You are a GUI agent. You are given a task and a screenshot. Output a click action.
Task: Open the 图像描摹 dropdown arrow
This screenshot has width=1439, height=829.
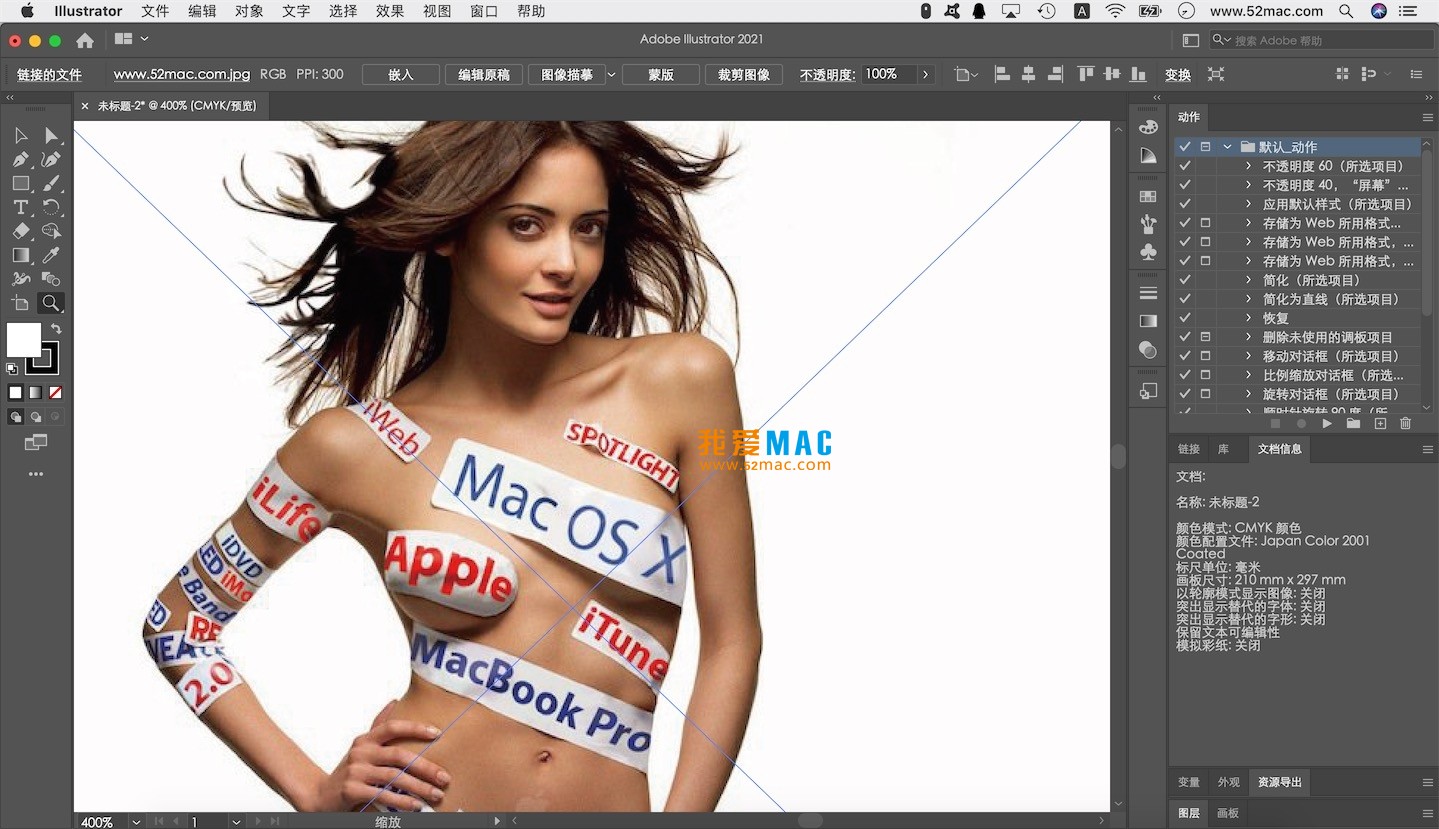611,75
